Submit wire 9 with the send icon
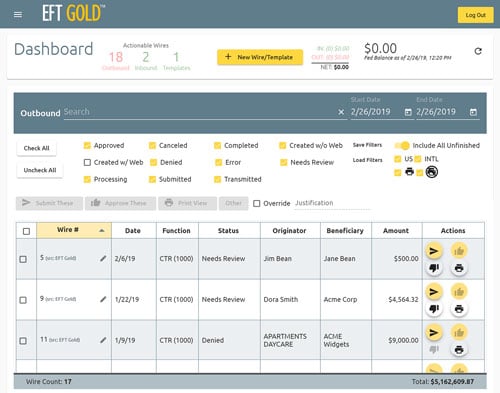The image size is (500, 393). (434, 292)
